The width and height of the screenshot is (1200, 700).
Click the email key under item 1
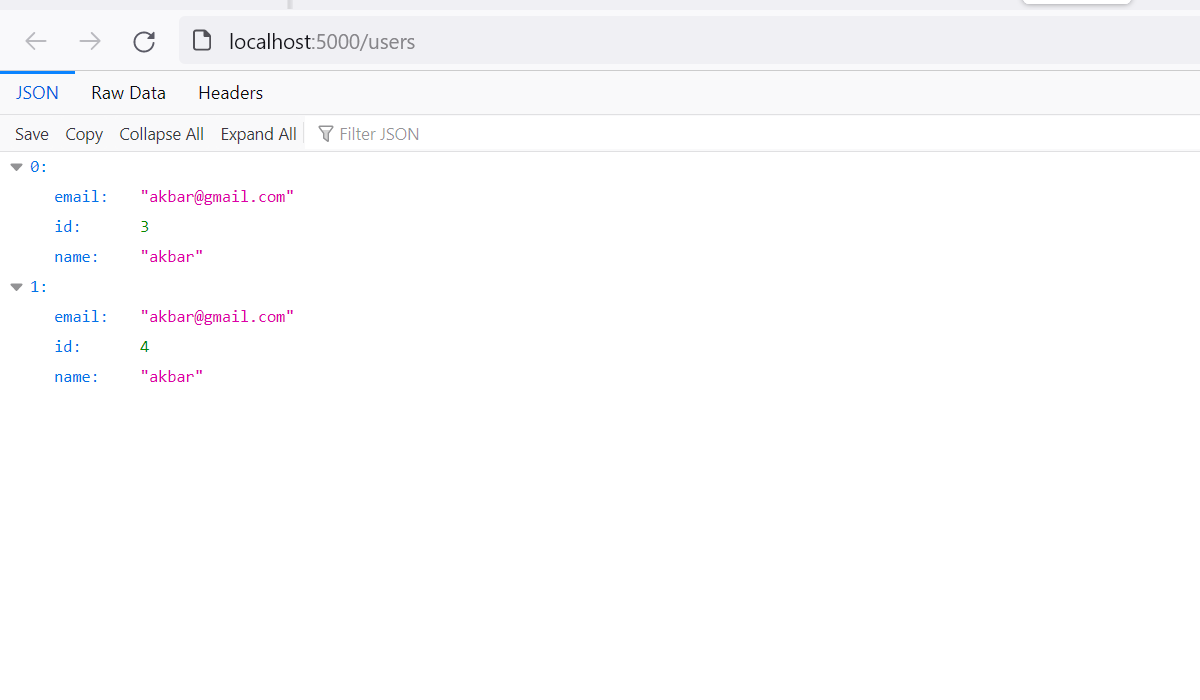[x=81, y=317]
